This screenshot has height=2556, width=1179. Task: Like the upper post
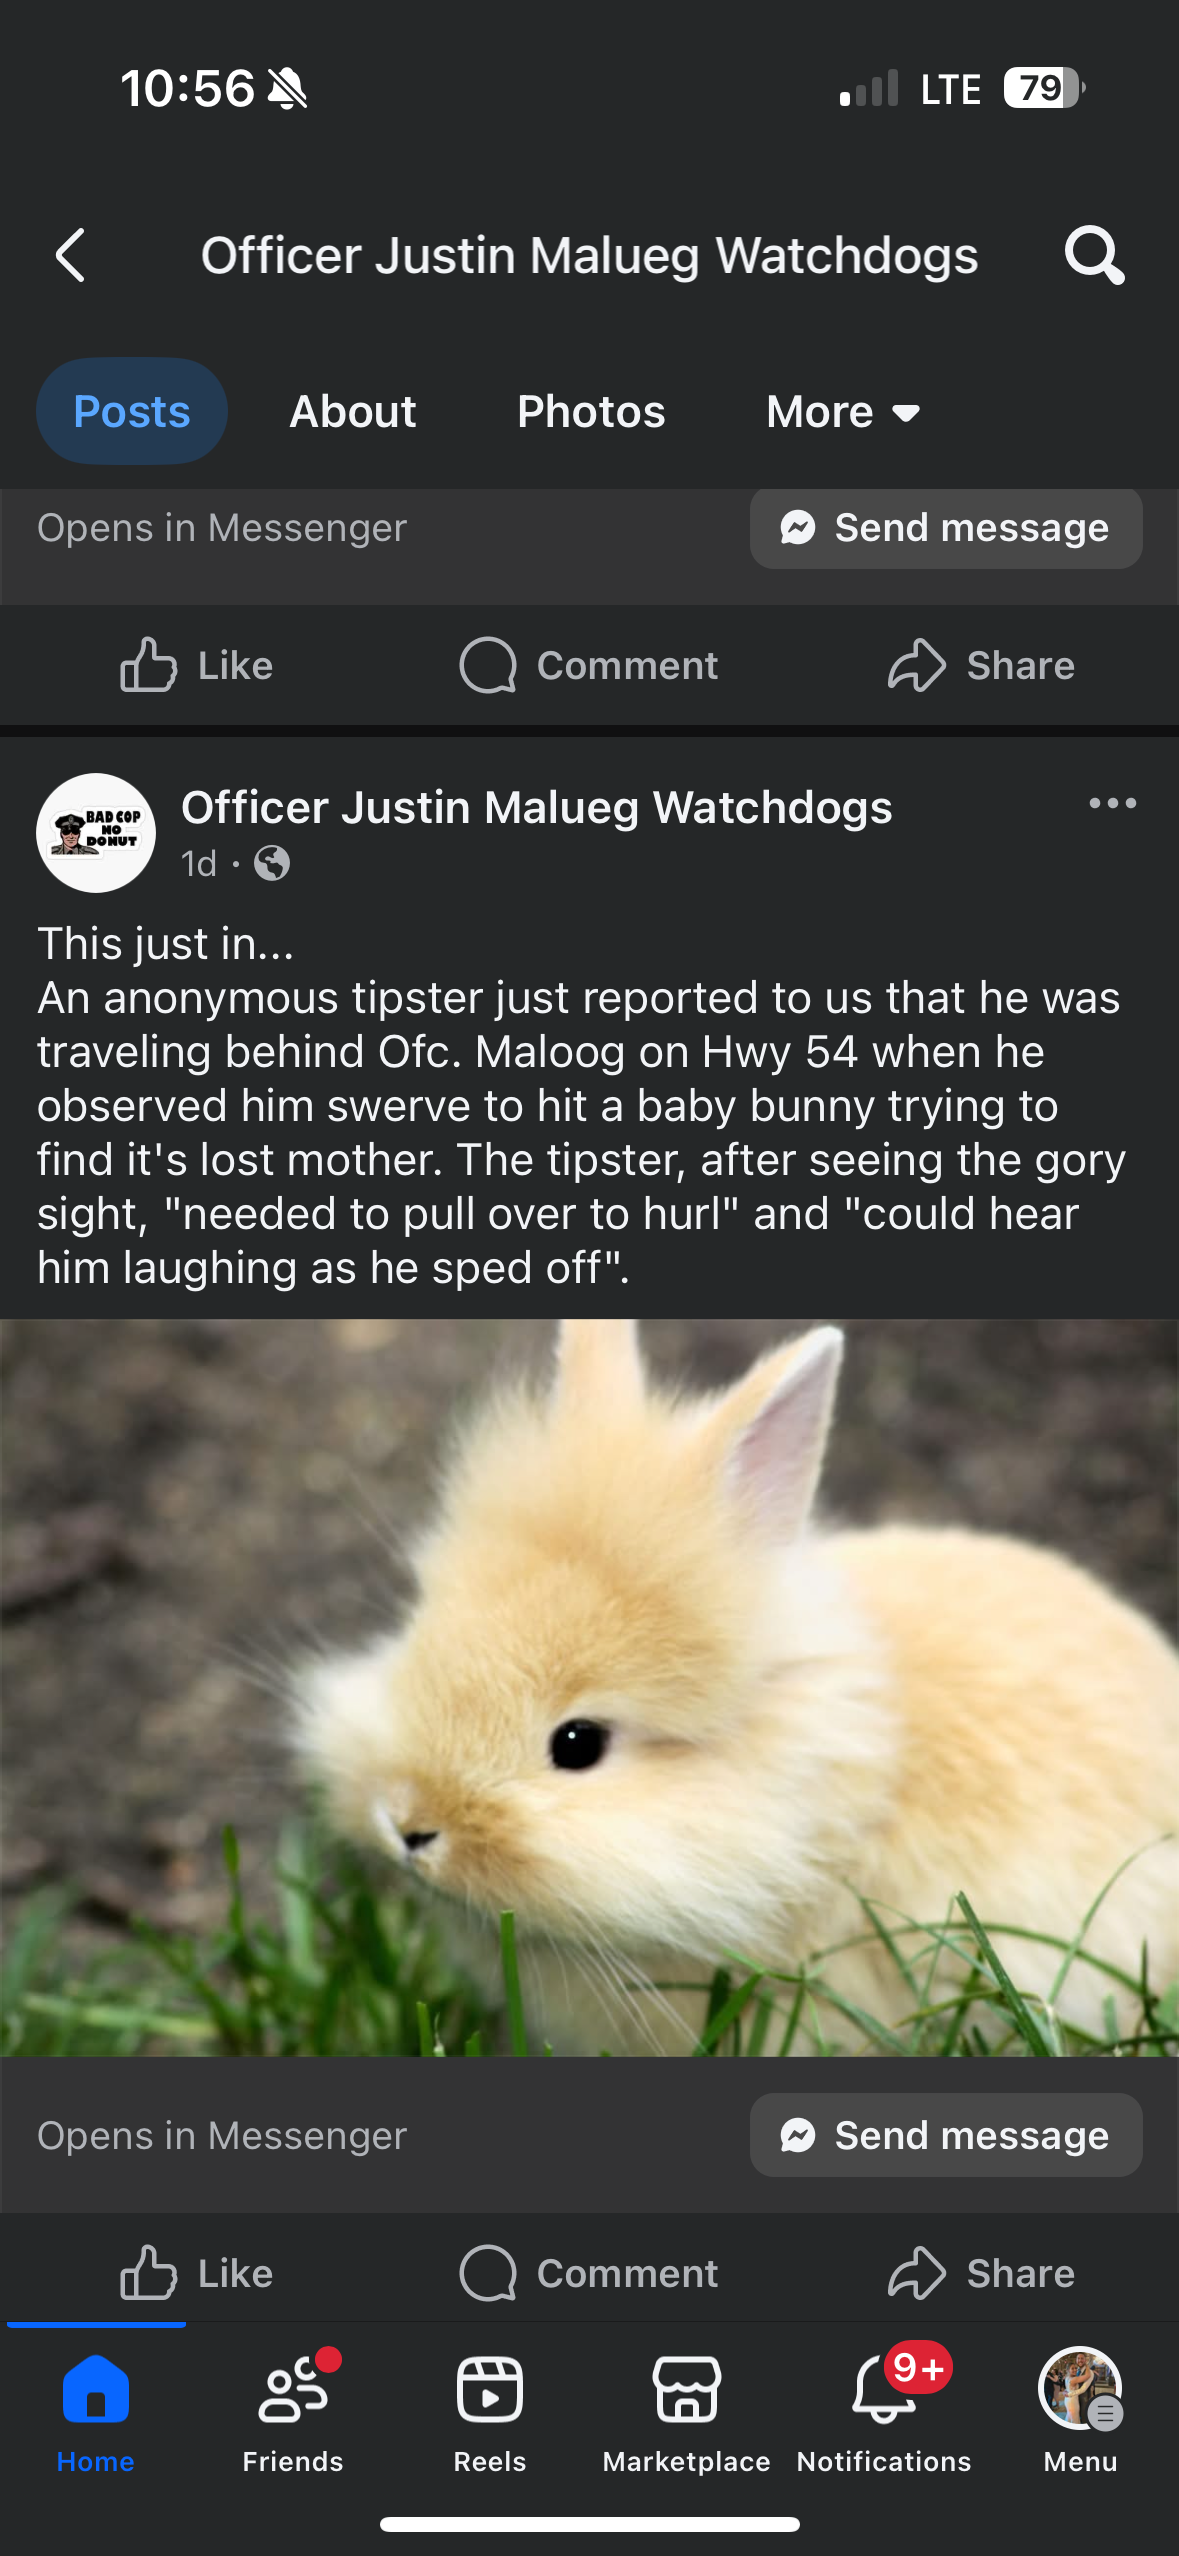pyautogui.click(x=196, y=665)
